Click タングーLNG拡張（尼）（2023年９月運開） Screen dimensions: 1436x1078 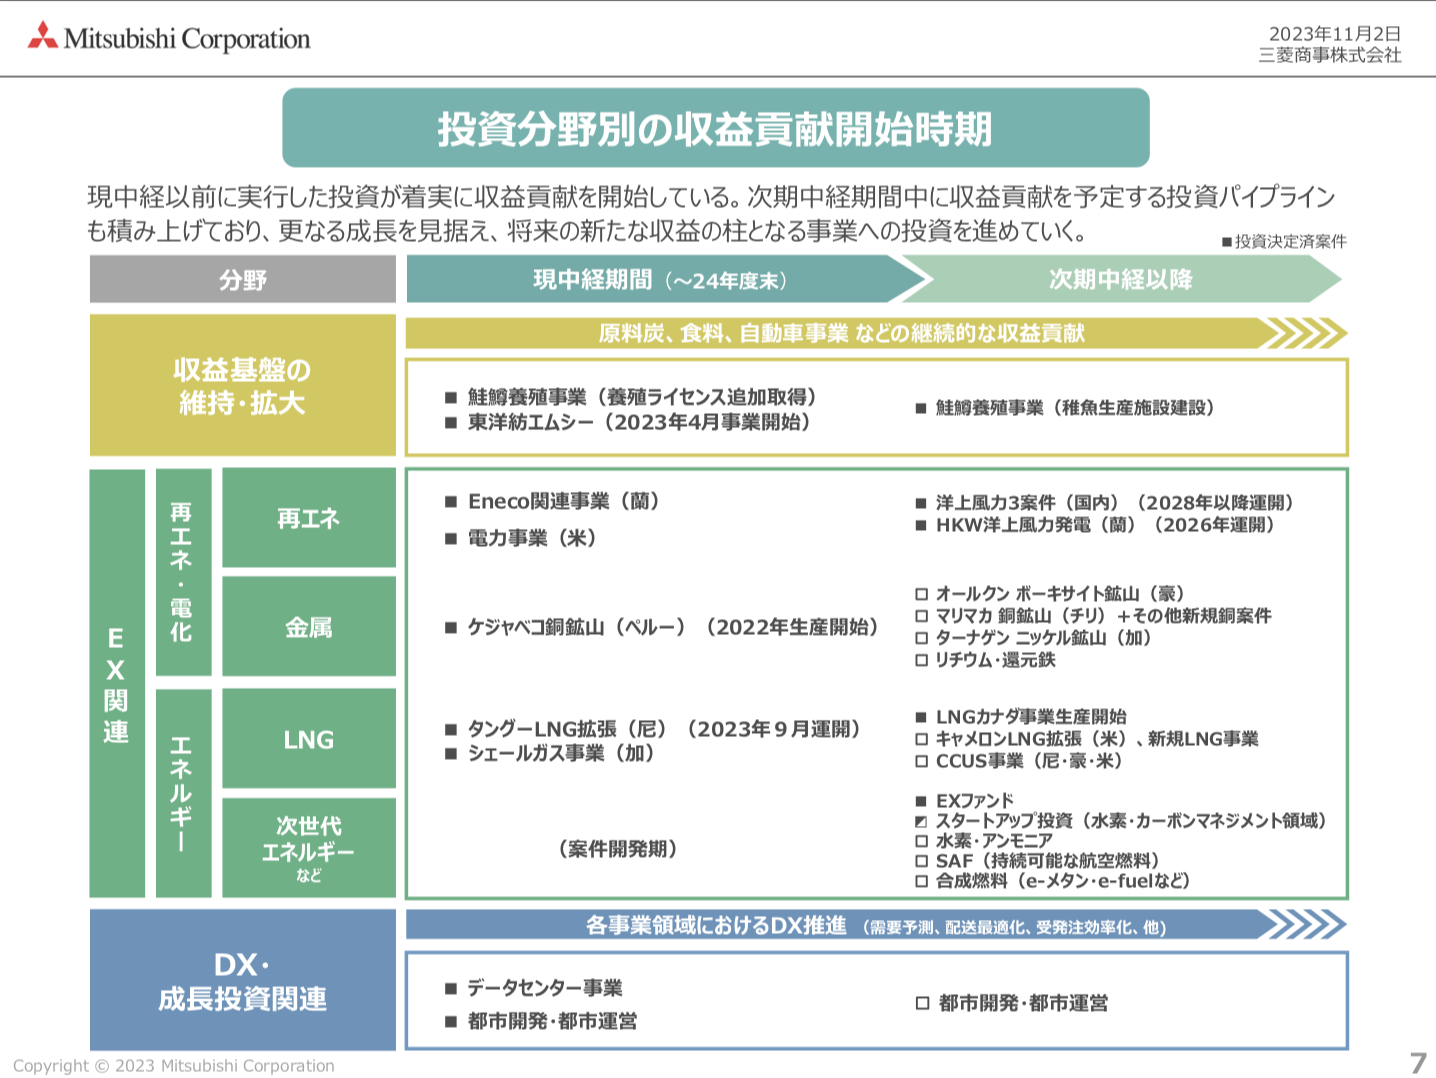coord(665,729)
